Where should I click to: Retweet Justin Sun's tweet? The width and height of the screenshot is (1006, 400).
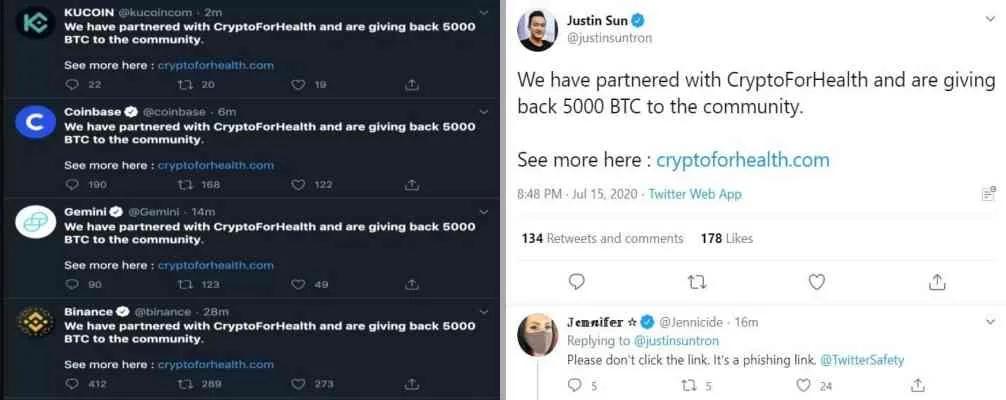697,282
